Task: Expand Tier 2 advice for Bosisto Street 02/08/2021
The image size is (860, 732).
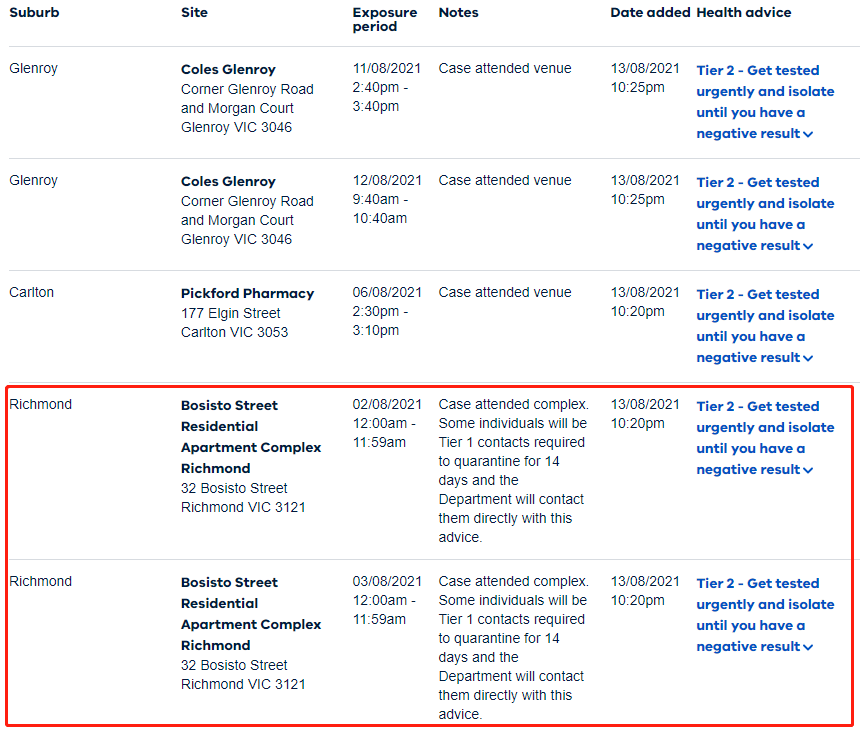Action: point(765,438)
